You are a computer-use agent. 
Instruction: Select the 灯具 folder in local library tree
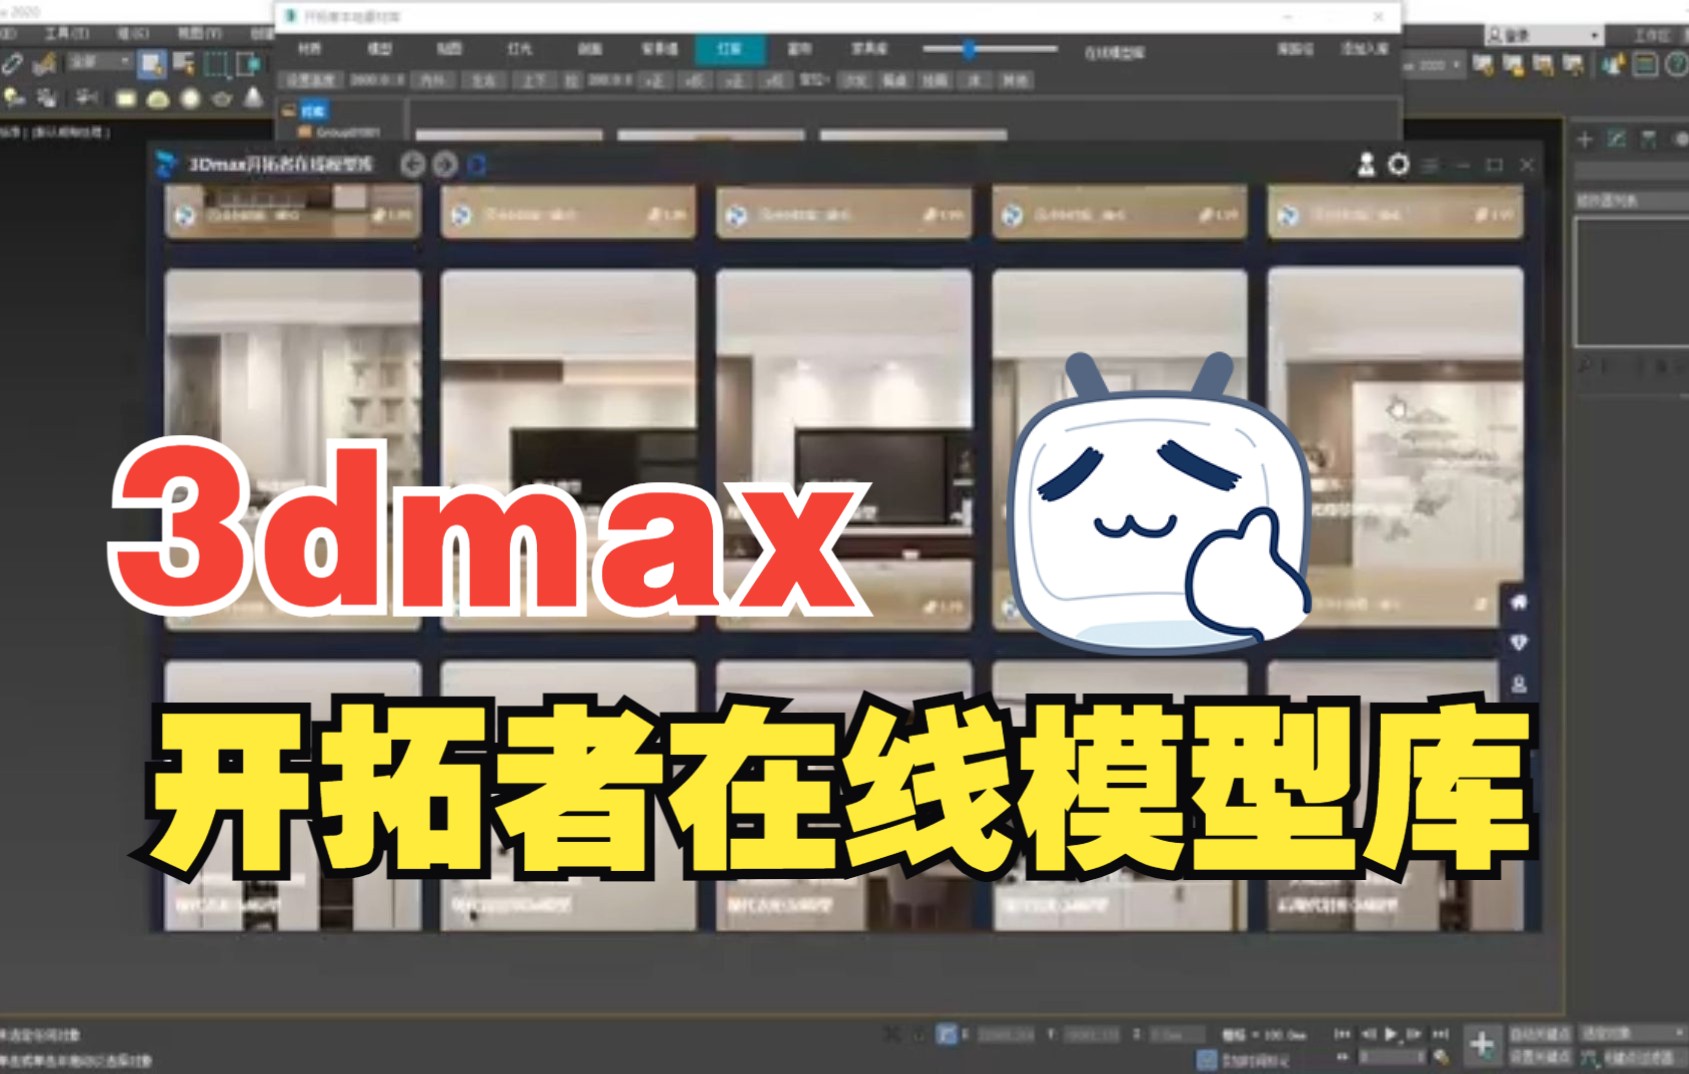tap(313, 112)
